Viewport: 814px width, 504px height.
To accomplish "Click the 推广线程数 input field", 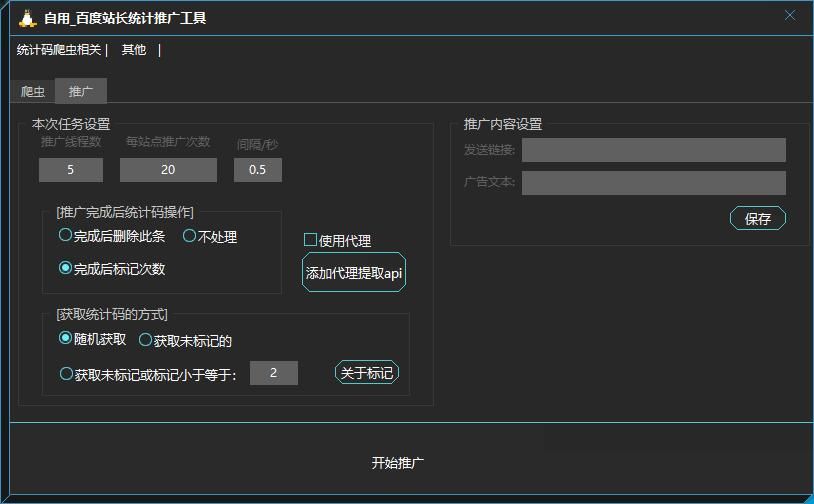I will pyautogui.click(x=71, y=170).
